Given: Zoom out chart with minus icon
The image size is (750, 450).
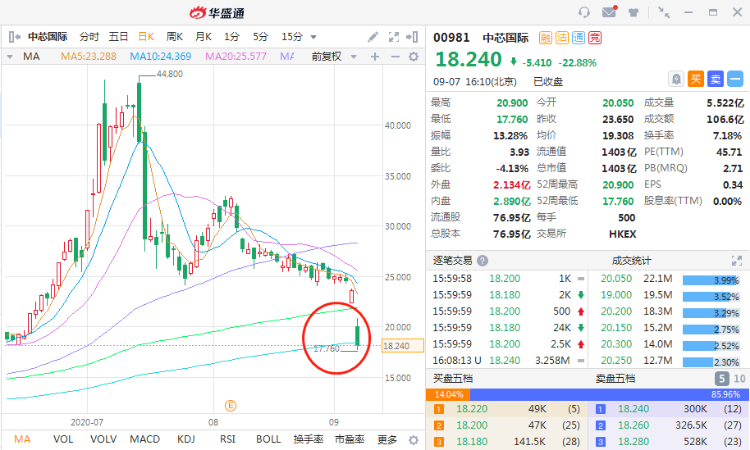Looking at the screenshot, I should click(395, 57).
